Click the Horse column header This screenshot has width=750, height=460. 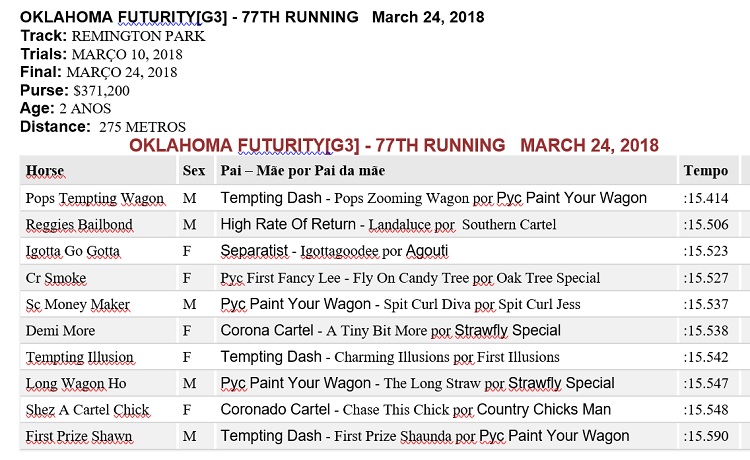44,171
